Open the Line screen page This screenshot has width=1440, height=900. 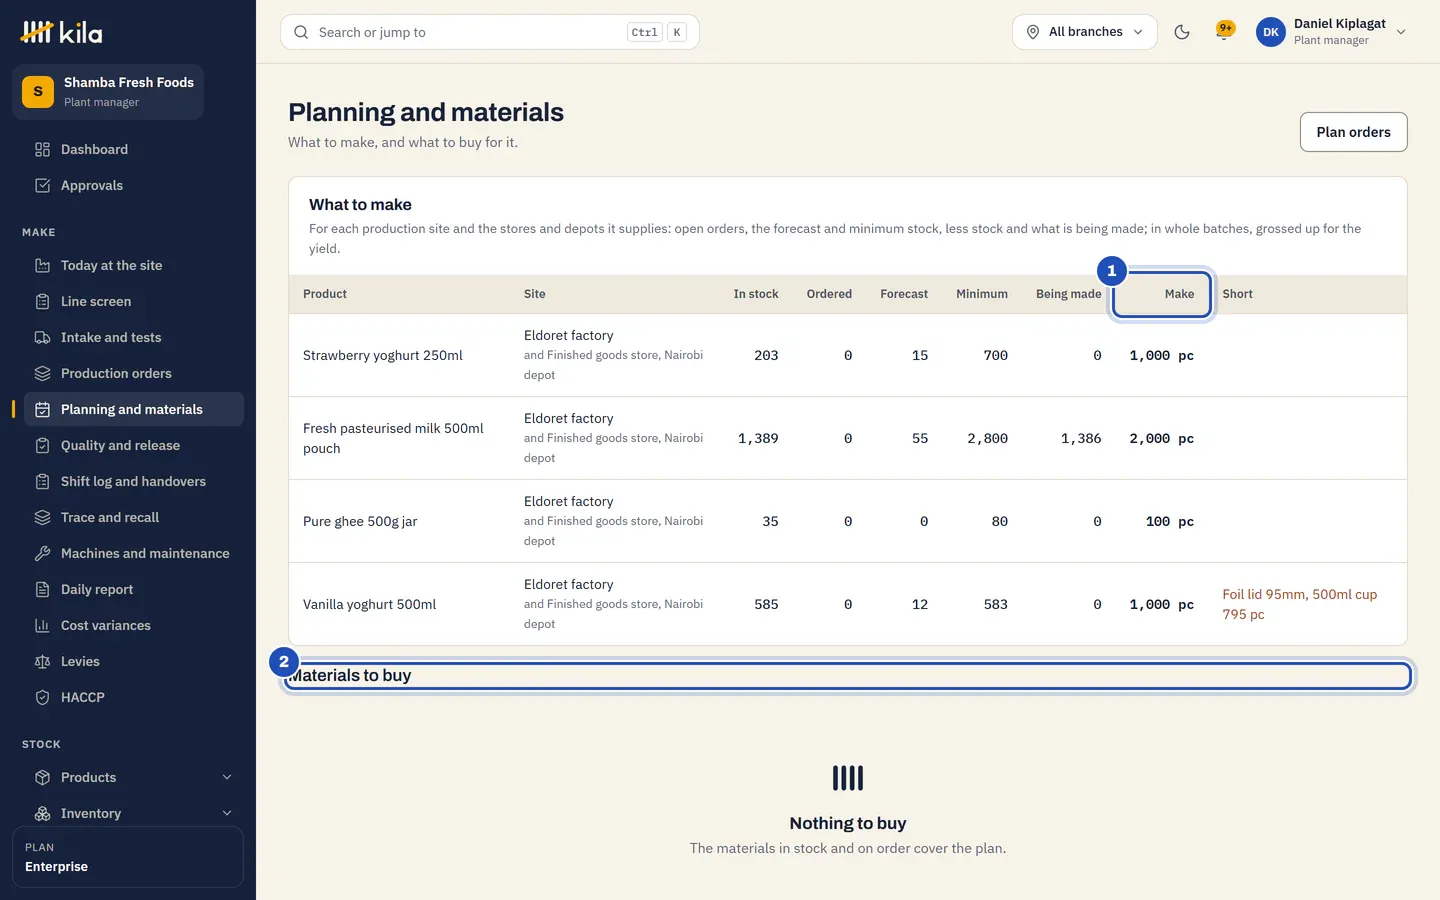(x=134, y=301)
